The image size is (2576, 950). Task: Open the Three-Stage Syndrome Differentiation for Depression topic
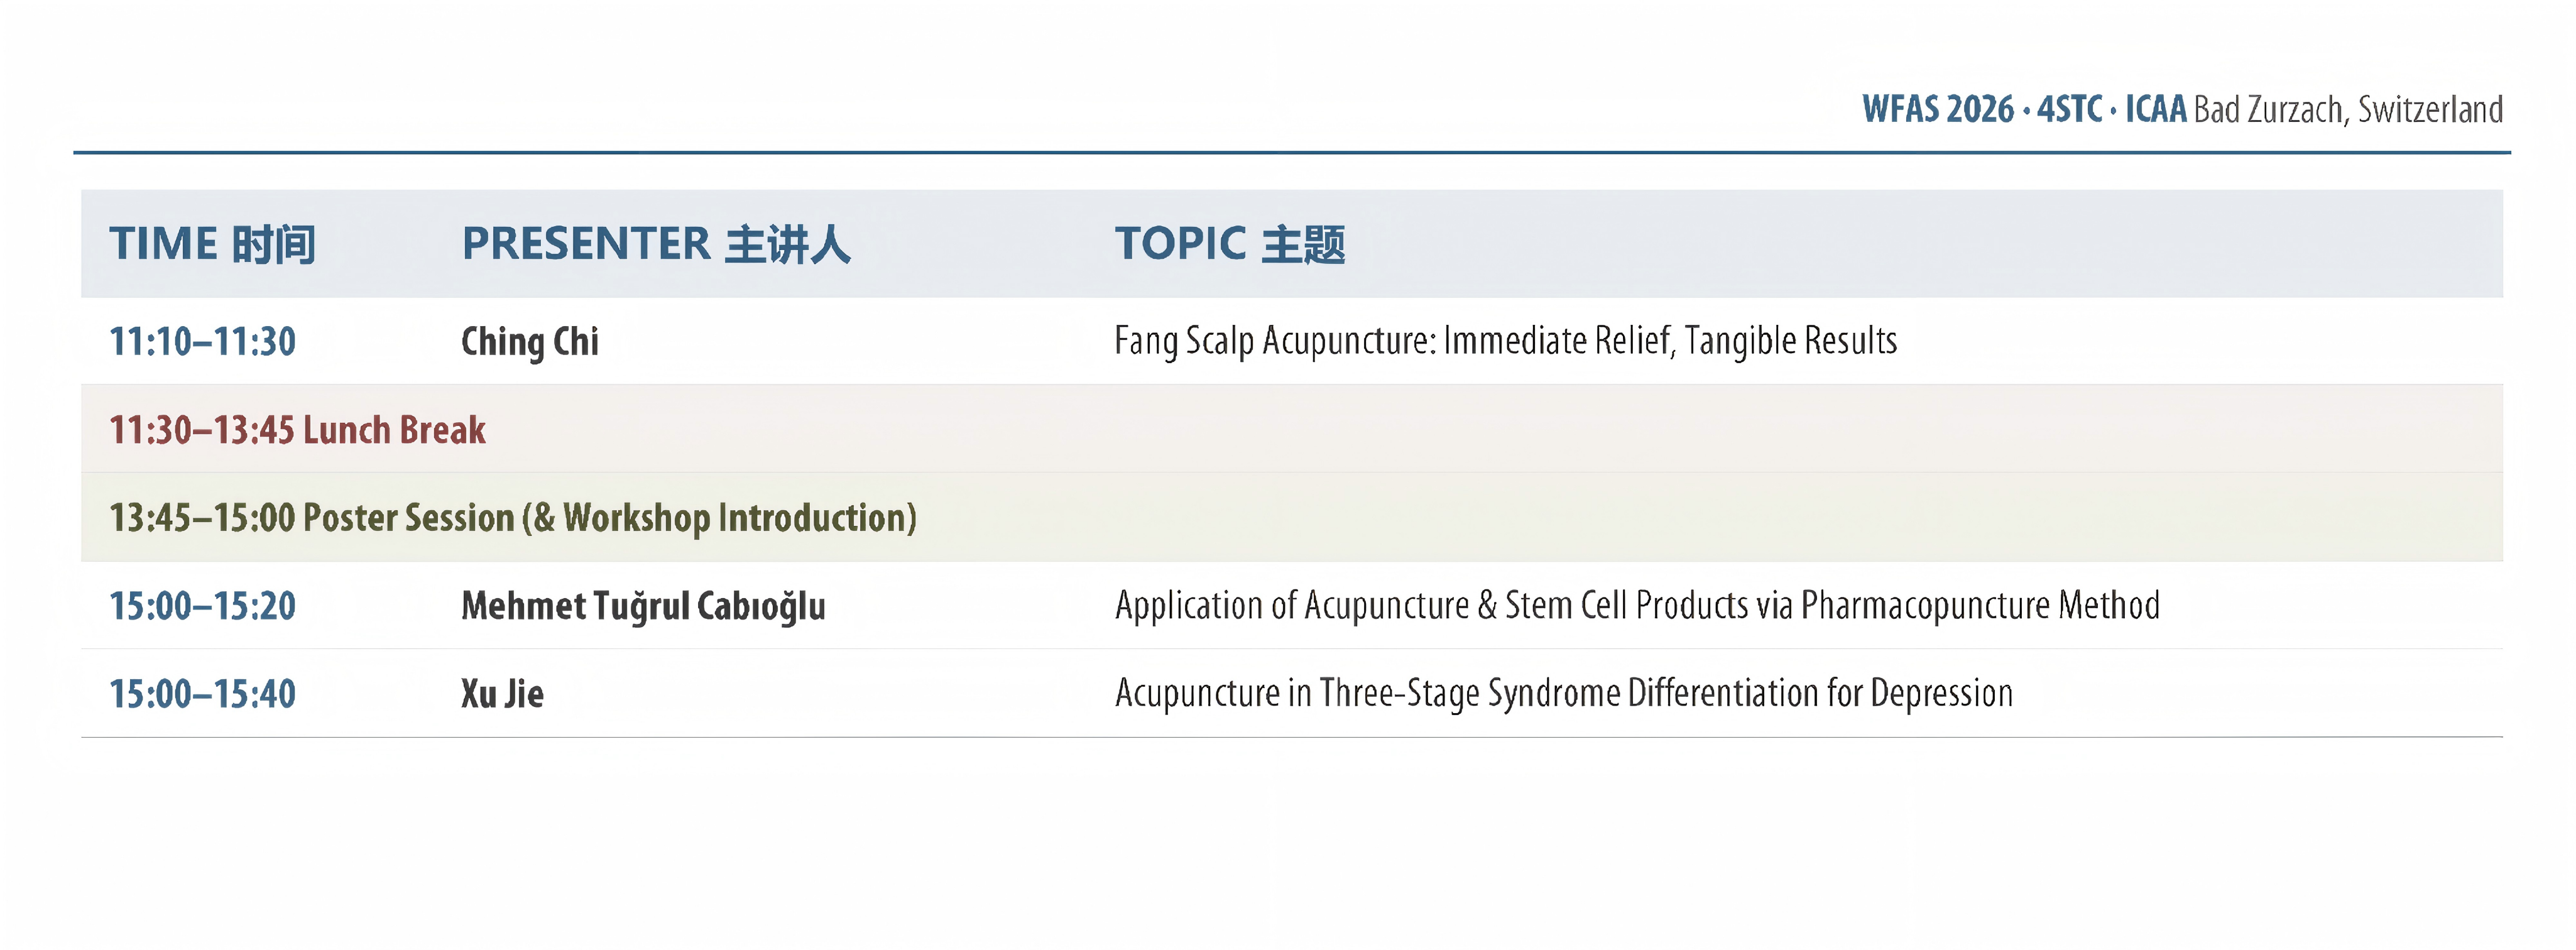click(x=1564, y=693)
